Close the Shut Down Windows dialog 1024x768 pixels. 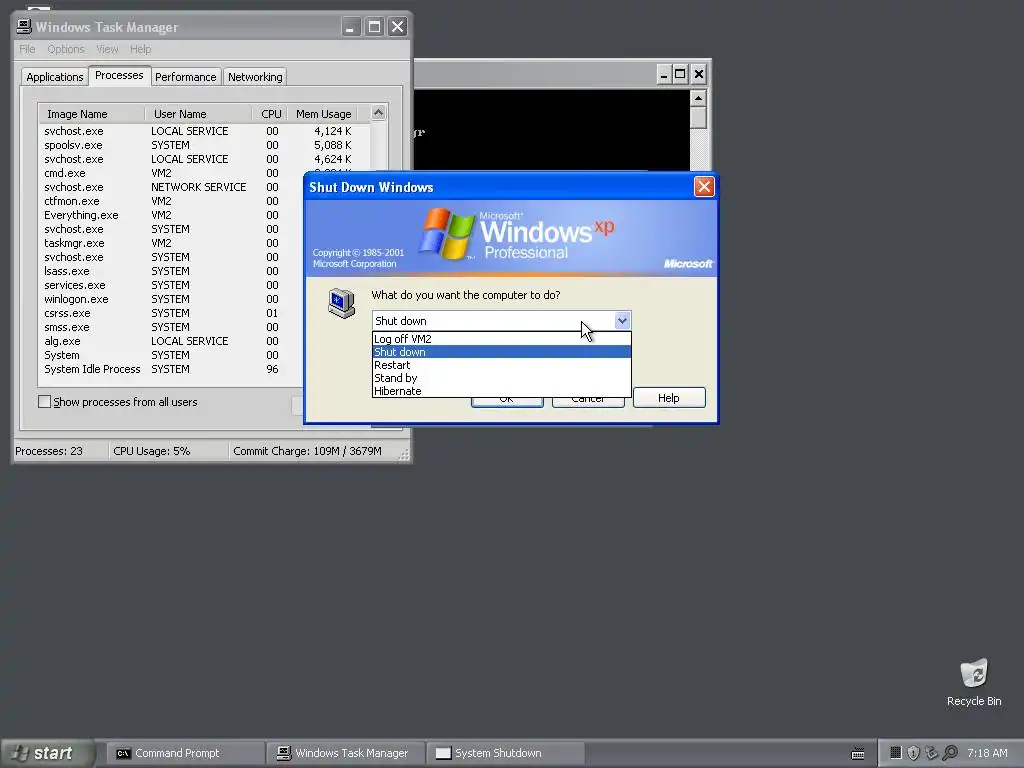704,187
